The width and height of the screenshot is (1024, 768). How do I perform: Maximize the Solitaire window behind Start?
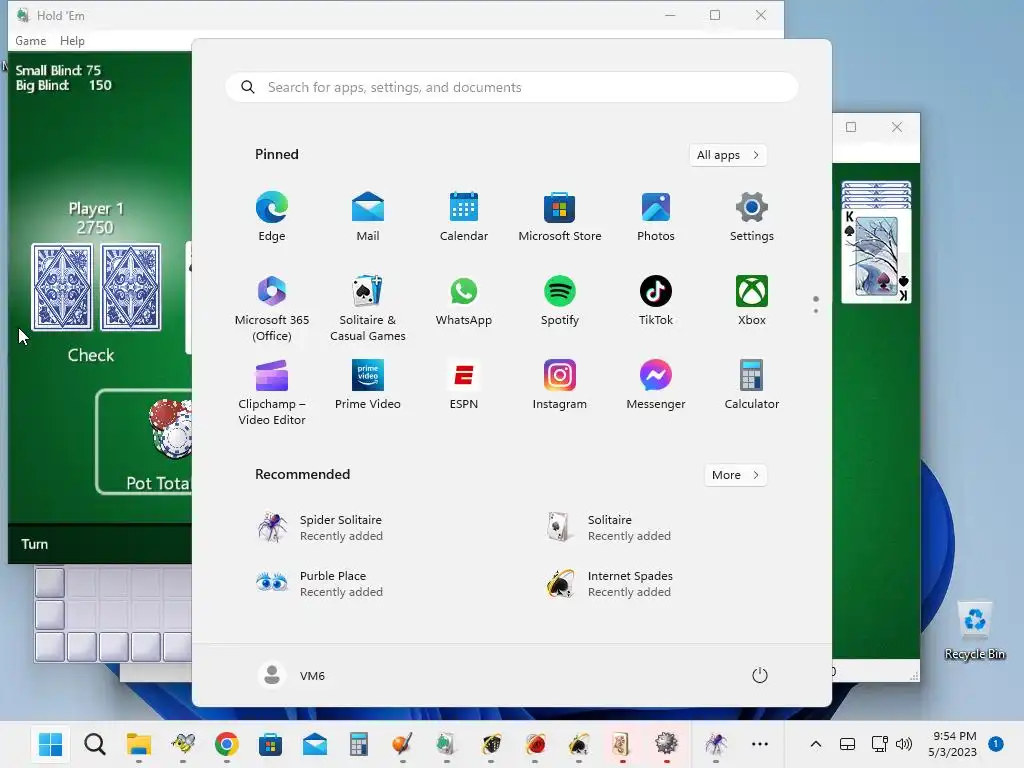(851, 127)
